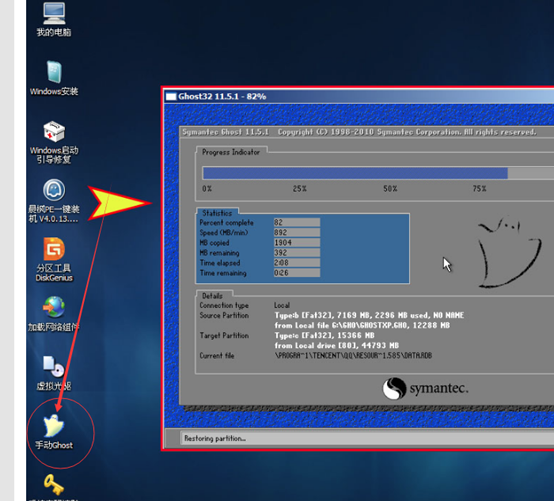Click the Connection type value Local

(x=282, y=305)
